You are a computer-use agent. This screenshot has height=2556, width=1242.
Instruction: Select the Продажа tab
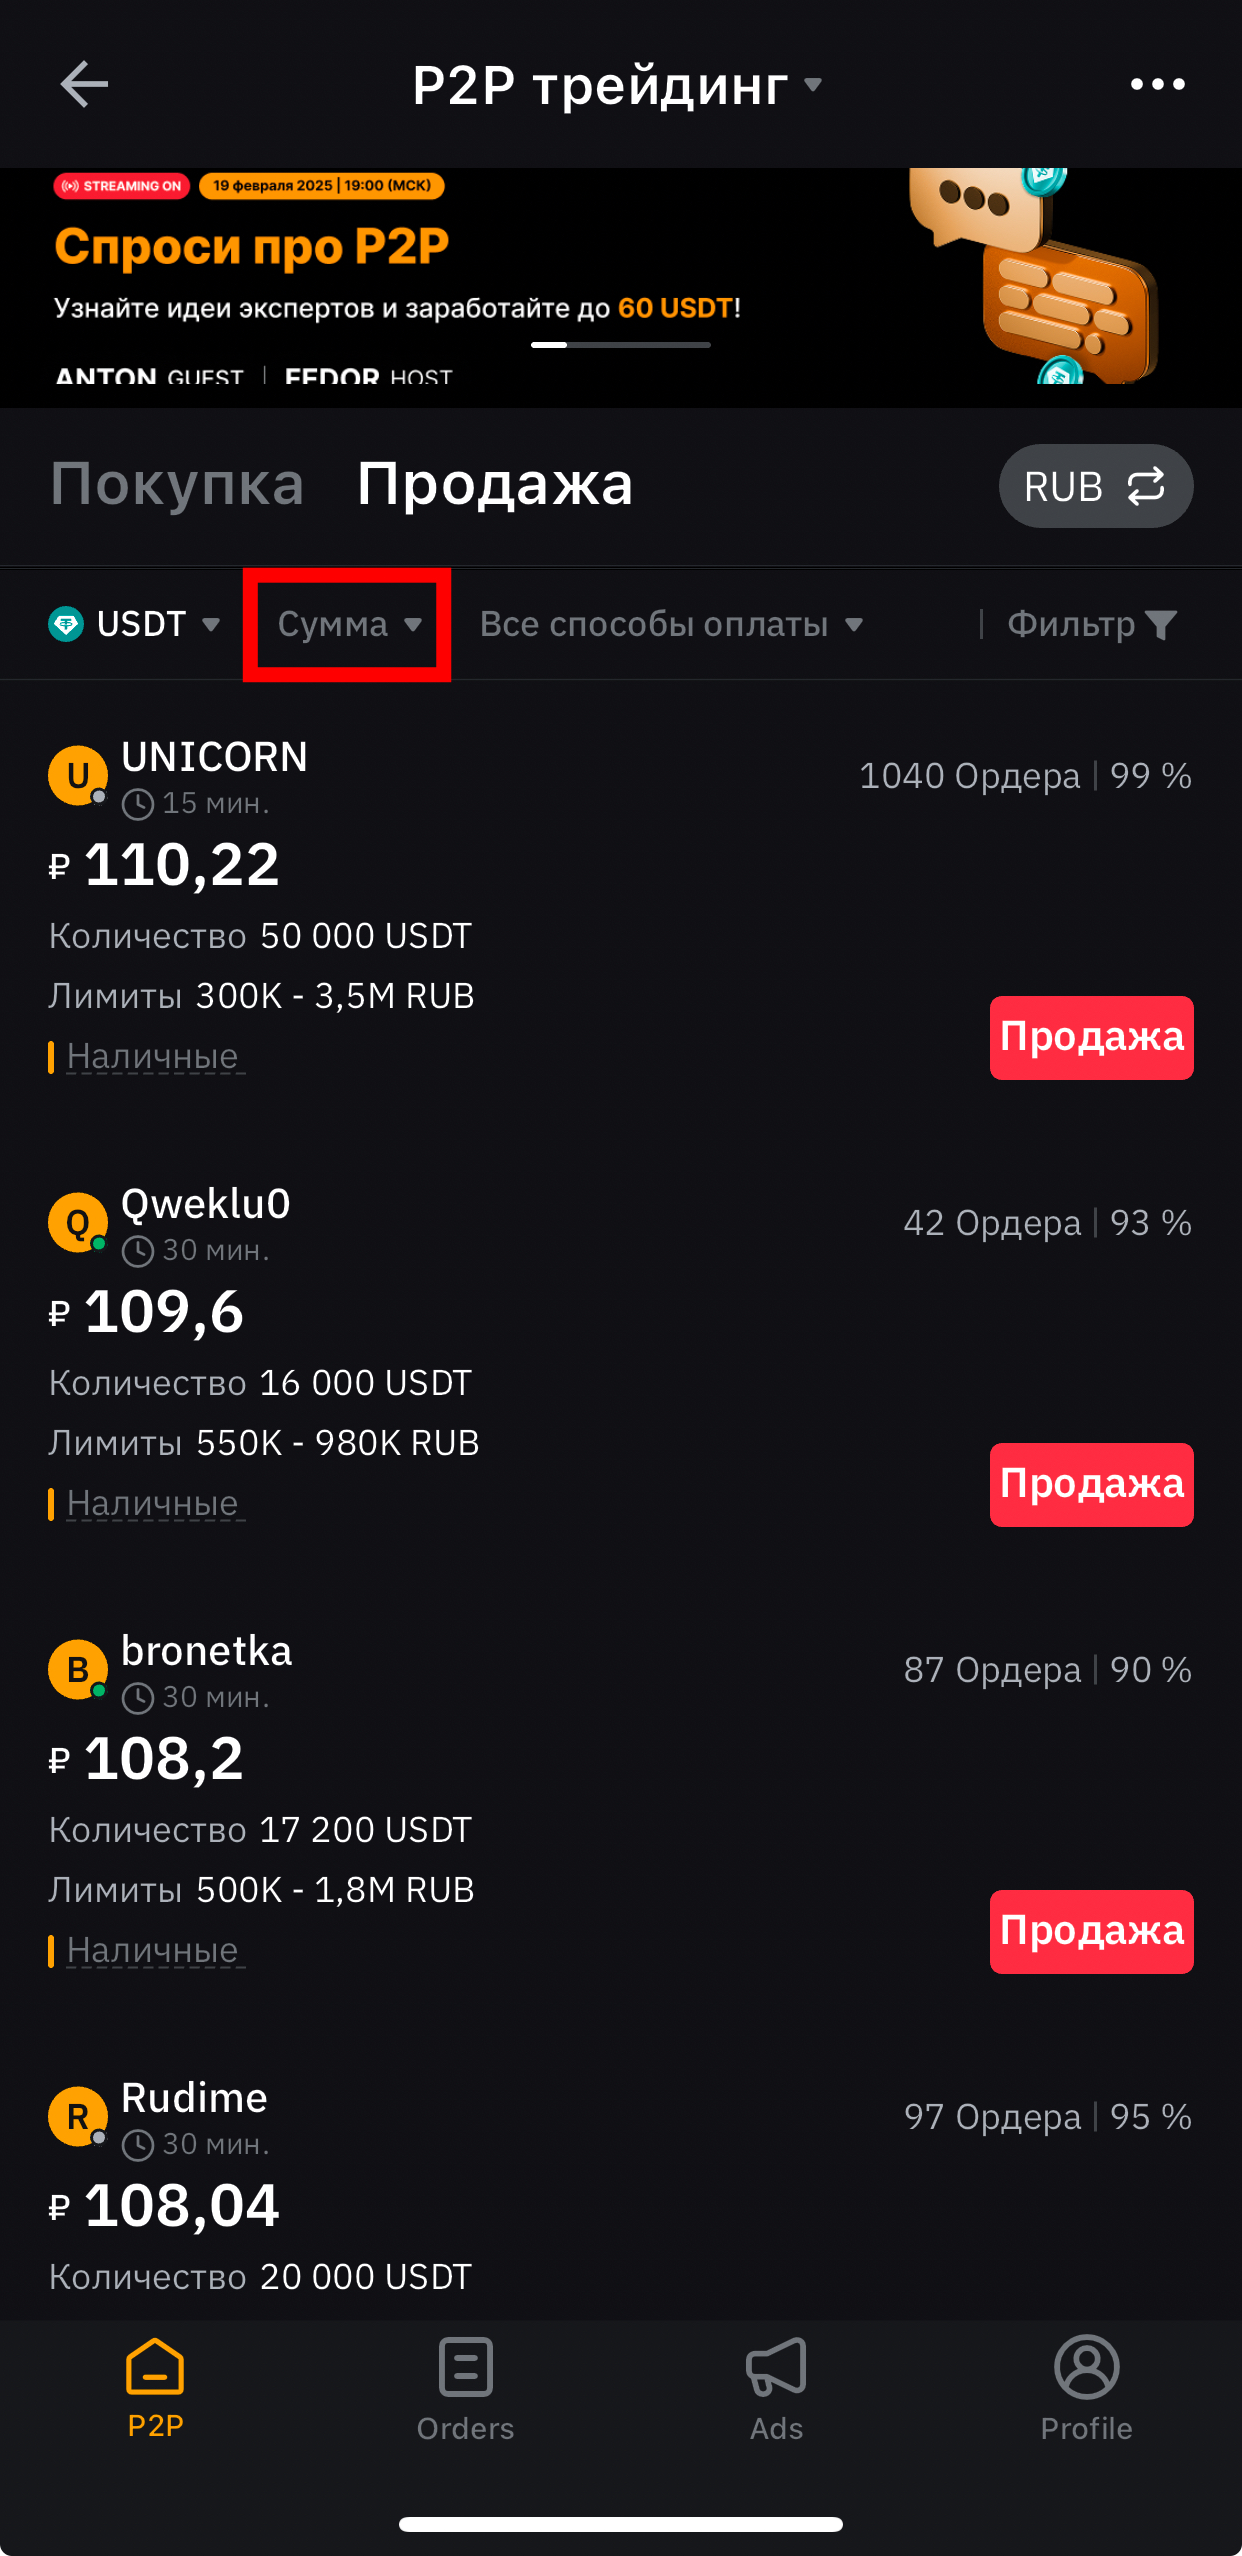tap(495, 484)
